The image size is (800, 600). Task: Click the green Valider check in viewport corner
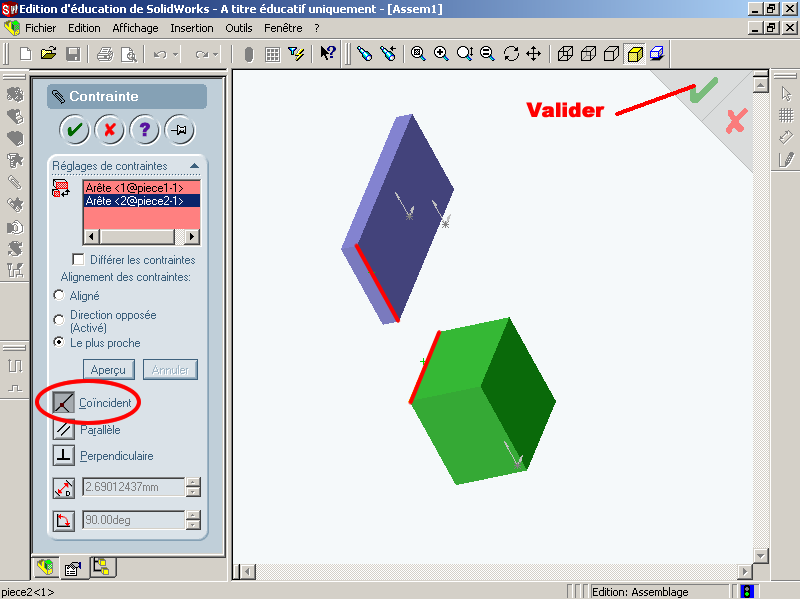[x=704, y=90]
